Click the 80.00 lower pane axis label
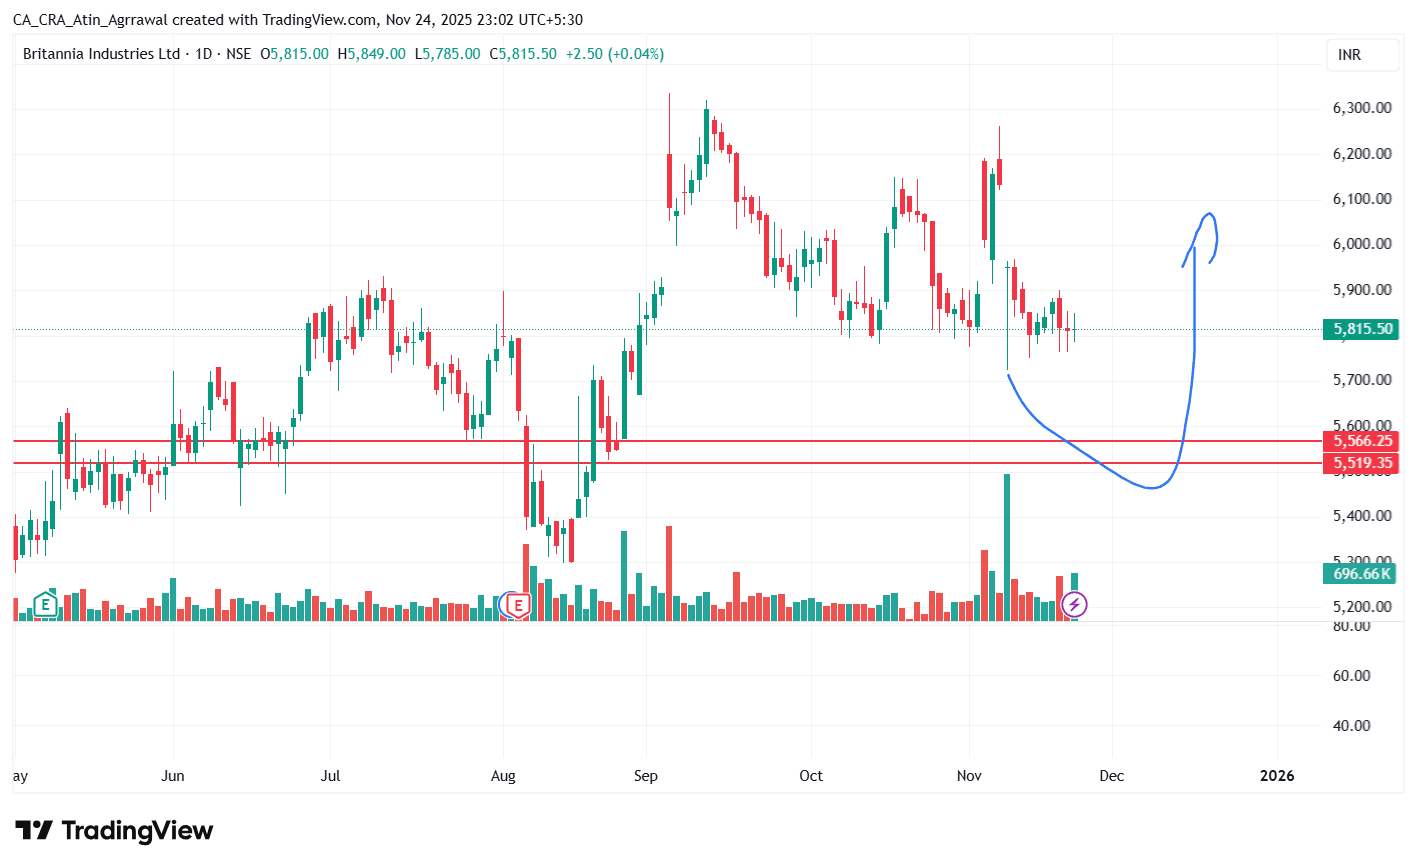Image resolution: width=1417 pixels, height=868 pixels. 1352,626
